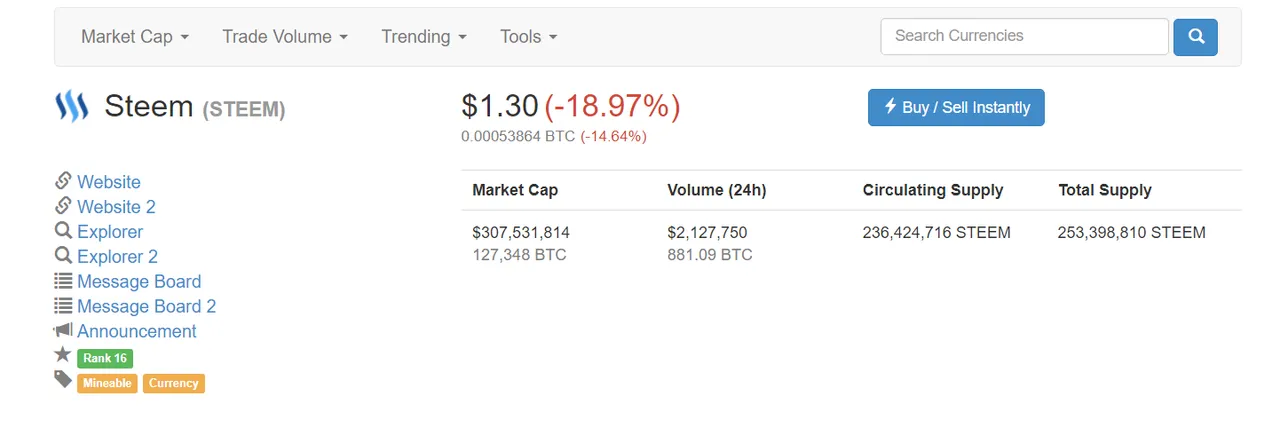
Task: Click the Search Currencies input field
Action: [1024, 36]
